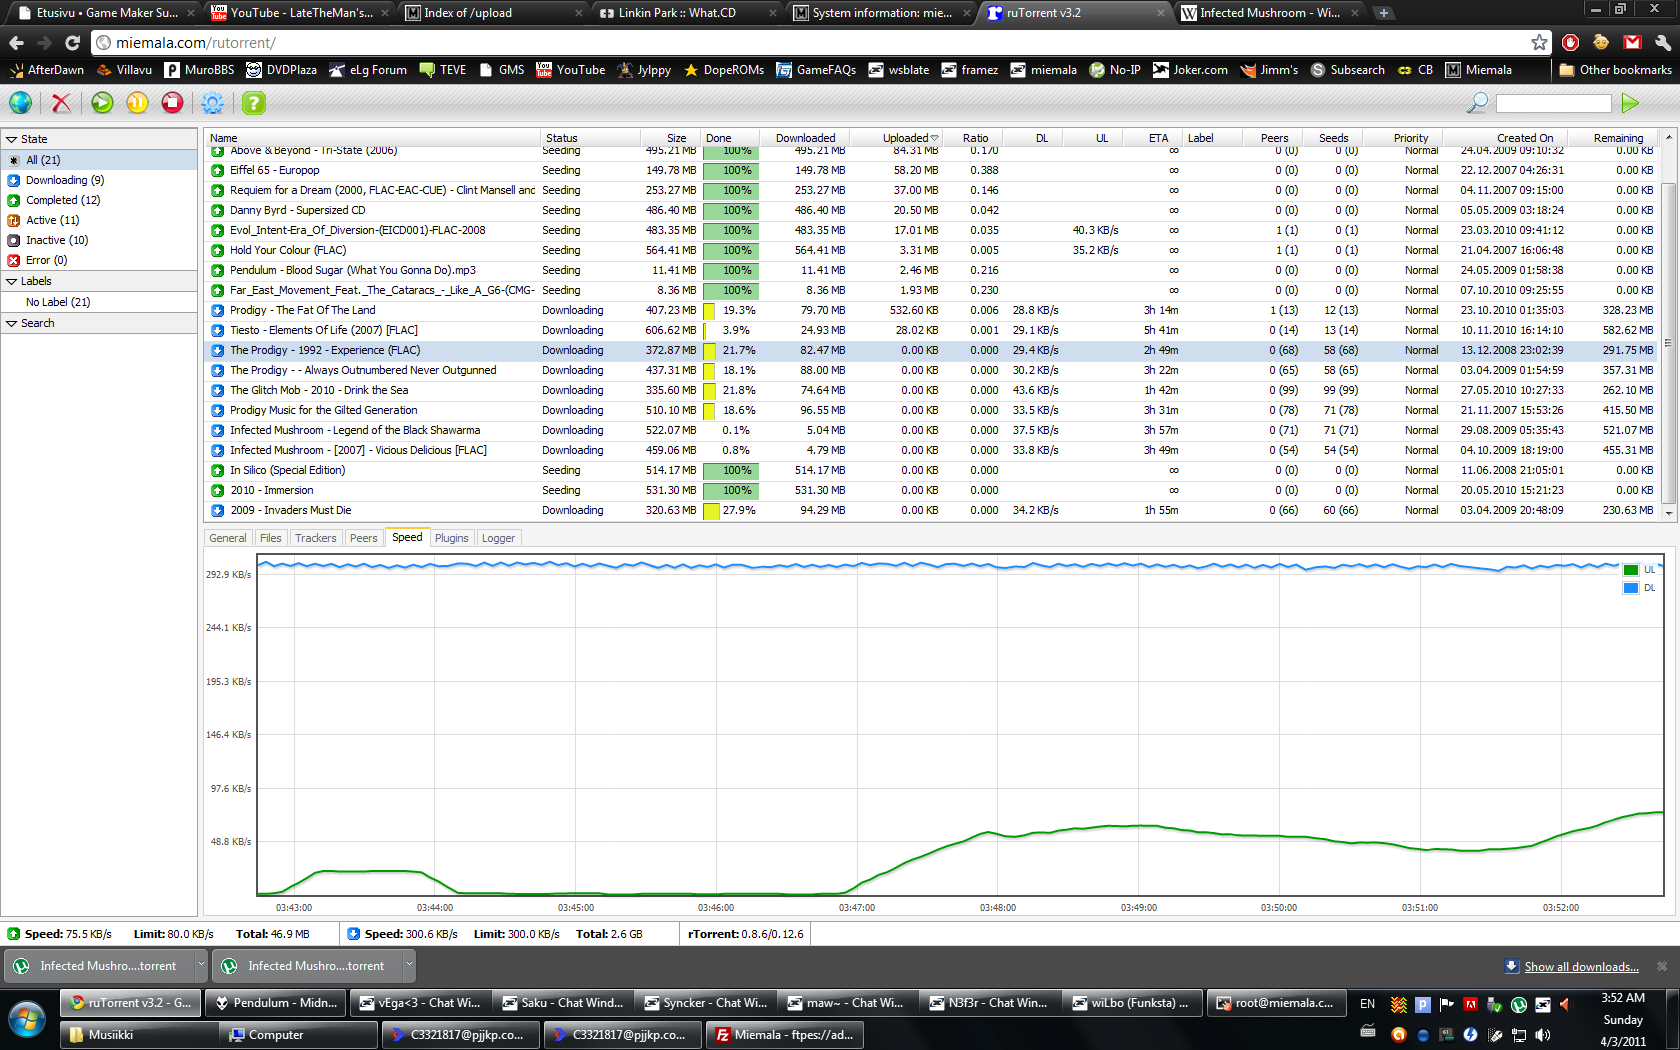1680x1050 pixels.
Task: Collapse the Labels panel
Action: click(12, 281)
